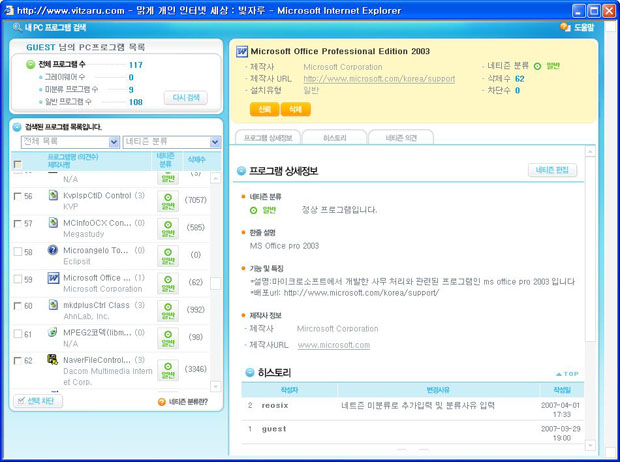Click the 선택 차단 button
Image resolution: width=620 pixels, height=462 pixels.
coord(38,401)
